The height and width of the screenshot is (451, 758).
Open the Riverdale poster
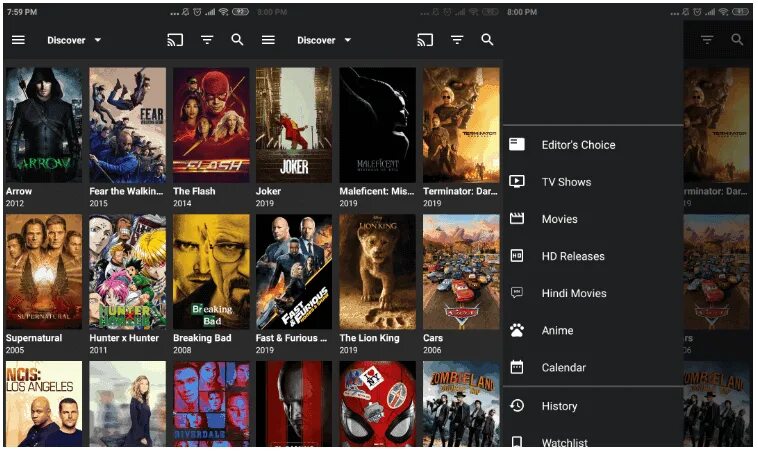[x=211, y=404]
